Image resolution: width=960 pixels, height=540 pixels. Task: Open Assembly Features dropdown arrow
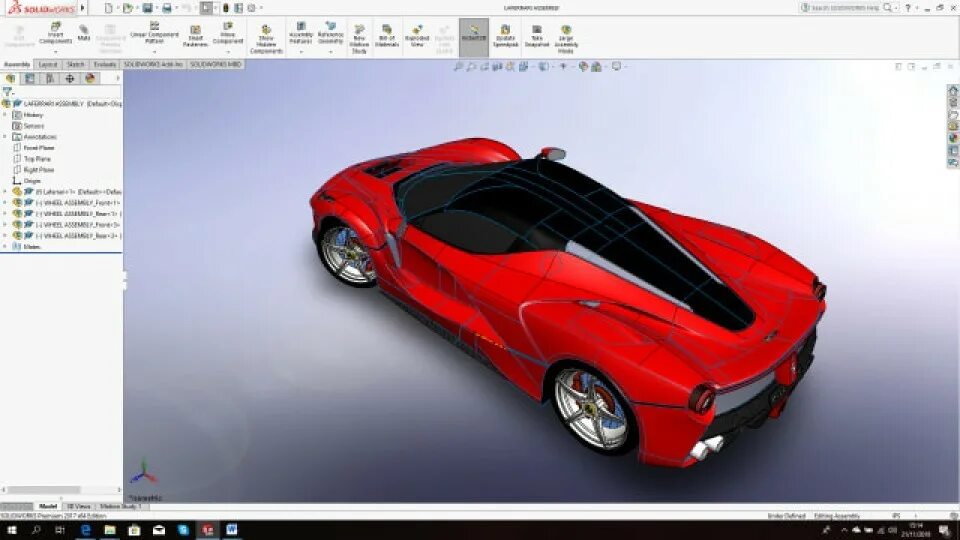pos(301,52)
